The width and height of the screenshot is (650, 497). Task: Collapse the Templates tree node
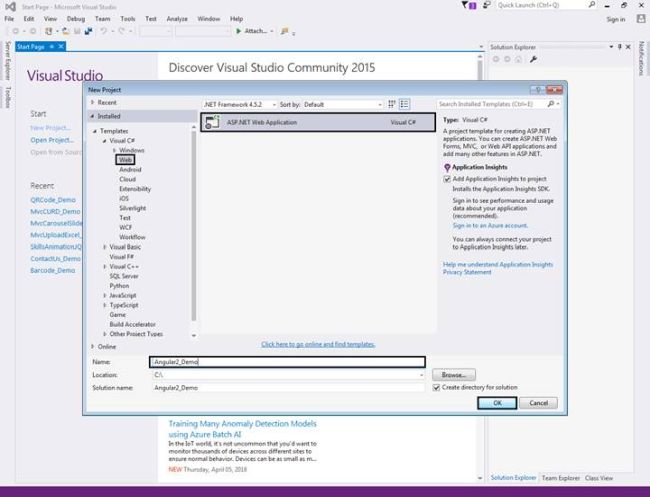tap(95, 131)
